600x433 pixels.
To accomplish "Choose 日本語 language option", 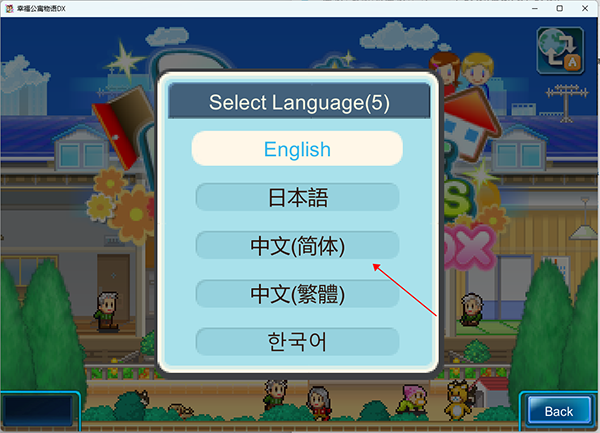I will coord(297,197).
